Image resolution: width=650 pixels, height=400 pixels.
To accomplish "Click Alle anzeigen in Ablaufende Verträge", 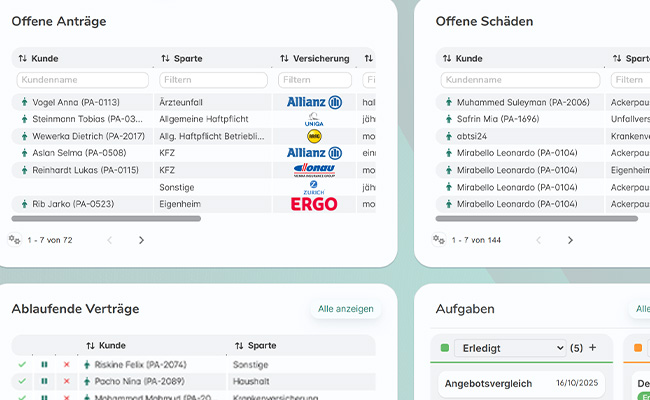I will coord(346,309).
